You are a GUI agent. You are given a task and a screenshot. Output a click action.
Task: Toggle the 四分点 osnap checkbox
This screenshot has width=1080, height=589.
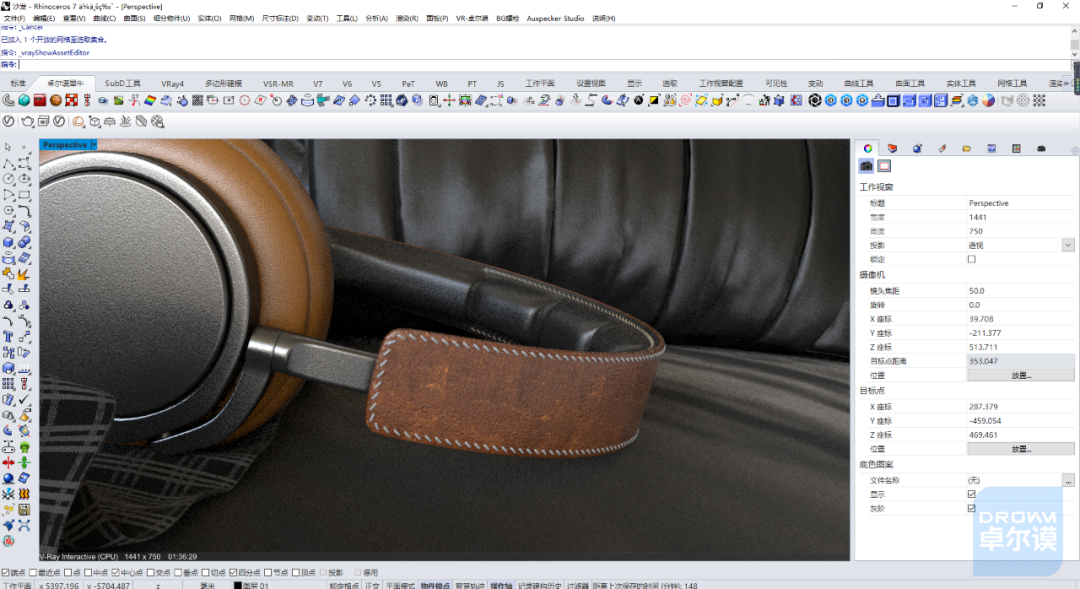[x=233, y=572]
